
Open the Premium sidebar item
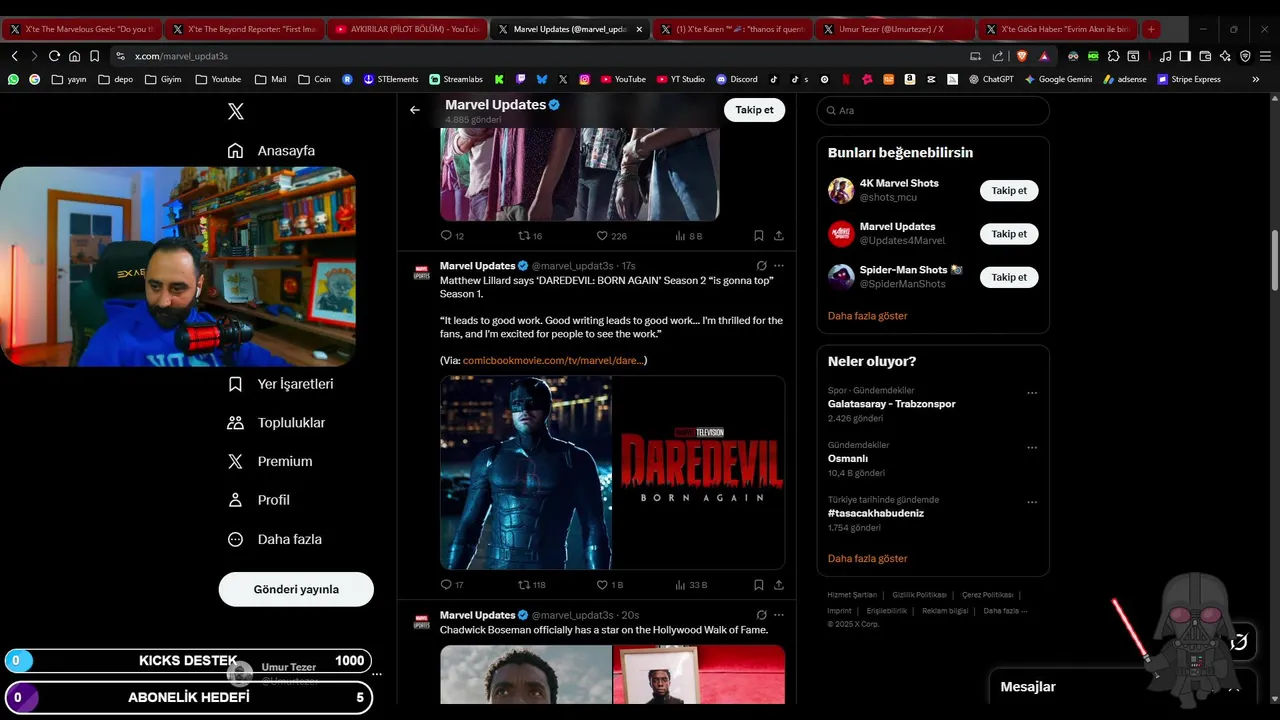coord(270,462)
